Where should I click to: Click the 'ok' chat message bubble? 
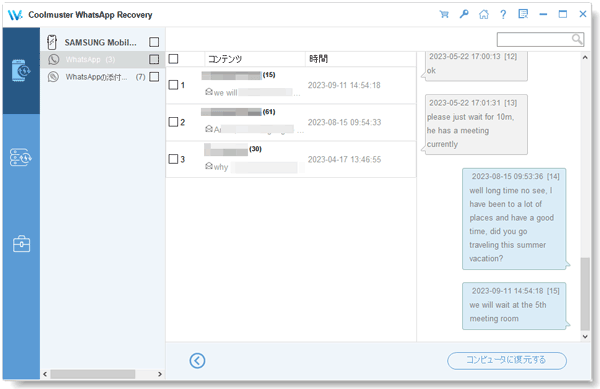tap(476, 66)
